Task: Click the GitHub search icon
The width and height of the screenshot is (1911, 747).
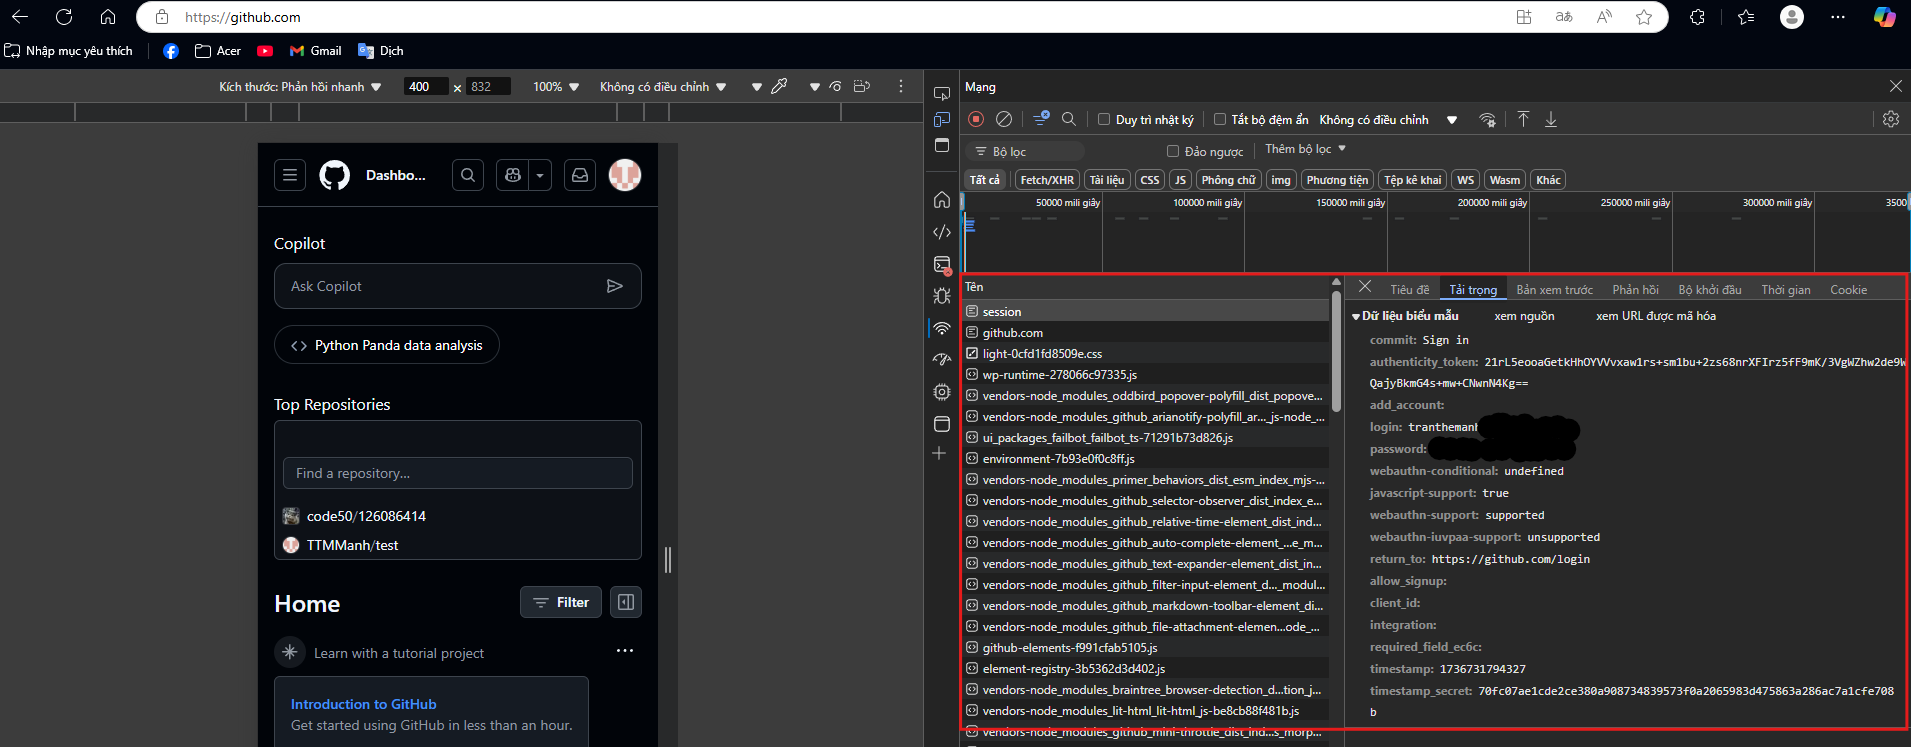Action: tap(467, 175)
